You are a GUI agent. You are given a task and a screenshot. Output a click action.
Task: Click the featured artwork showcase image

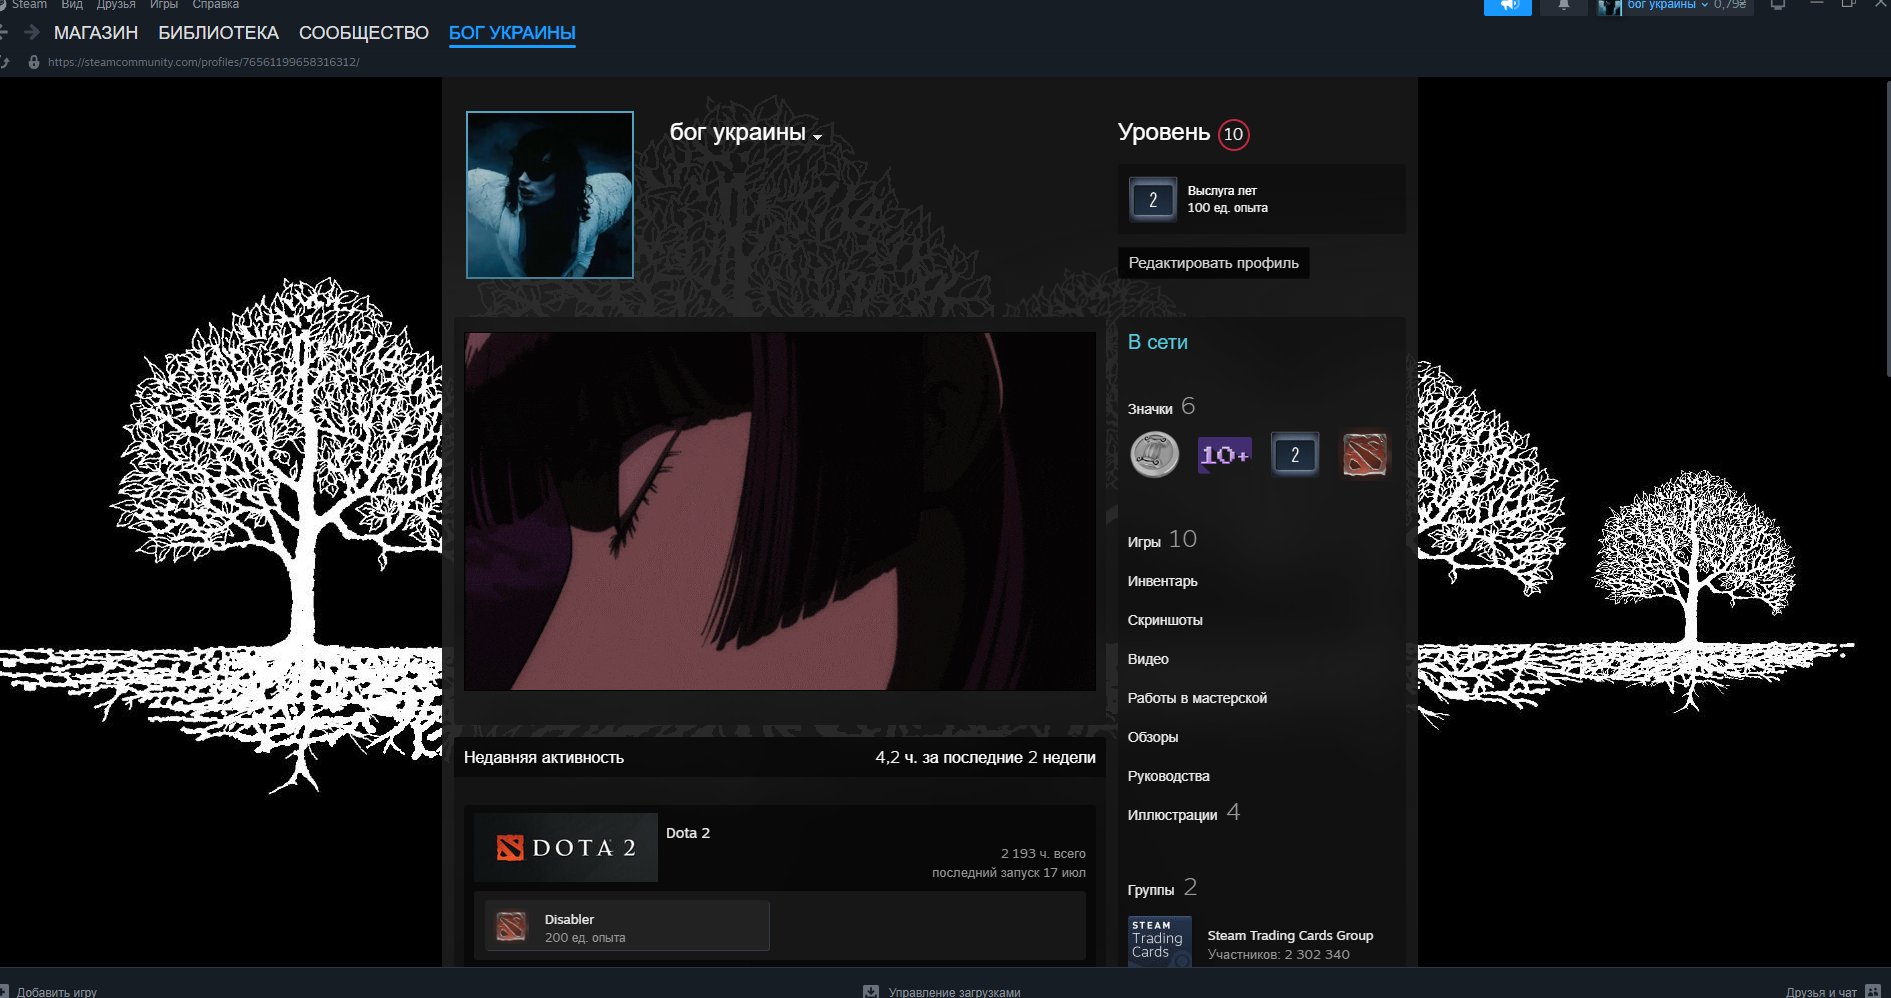point(780,511)
